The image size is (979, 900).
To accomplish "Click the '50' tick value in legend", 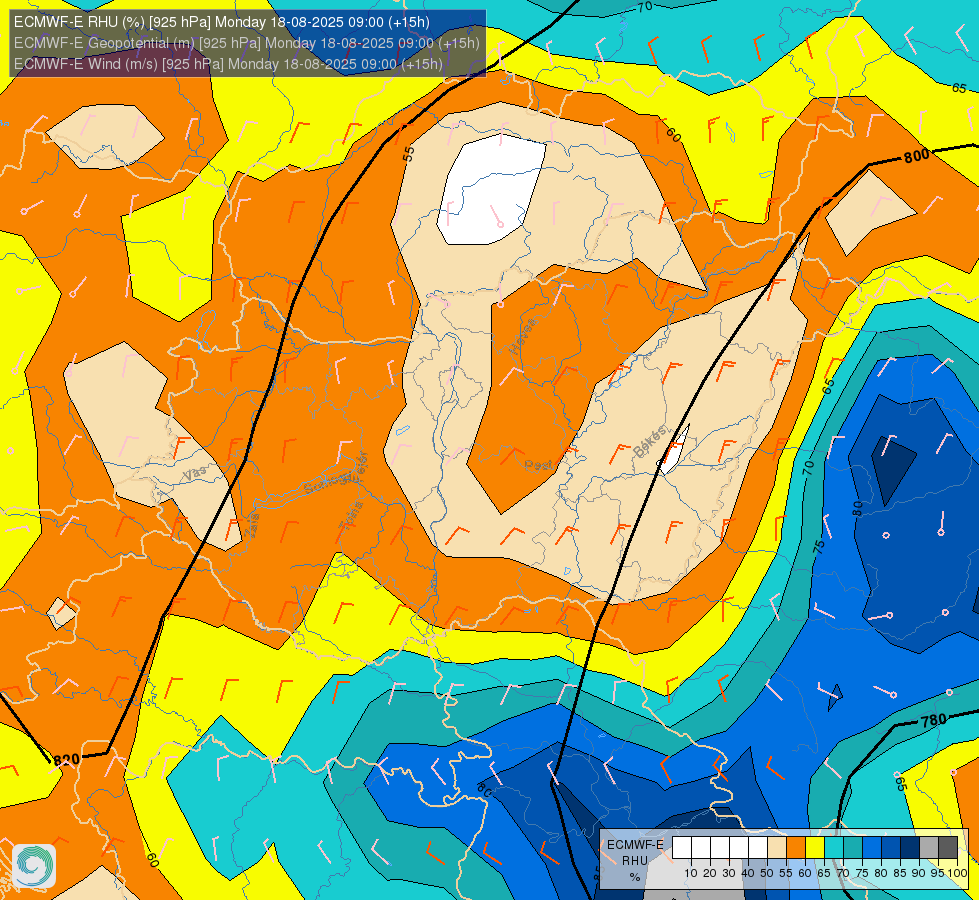I will click(767, 873).
